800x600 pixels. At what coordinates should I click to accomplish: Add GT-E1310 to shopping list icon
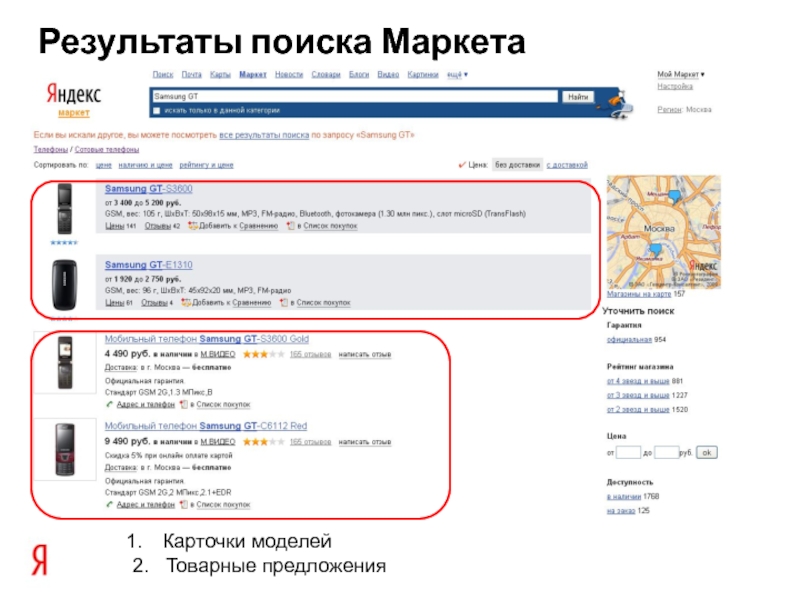[x=284, y=303]
